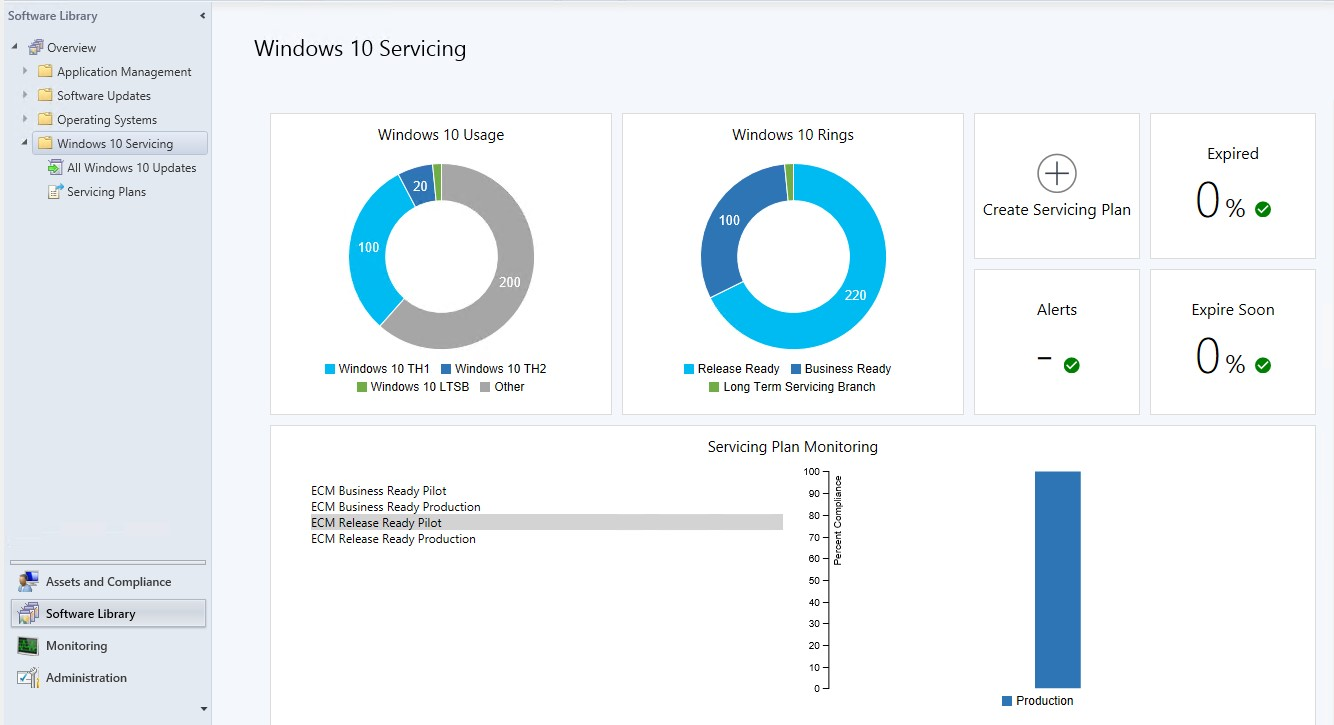This screenshot has height=725, width=1334.
Task: Click the Administration workspace icon
Action: click(x=28, y=678)
